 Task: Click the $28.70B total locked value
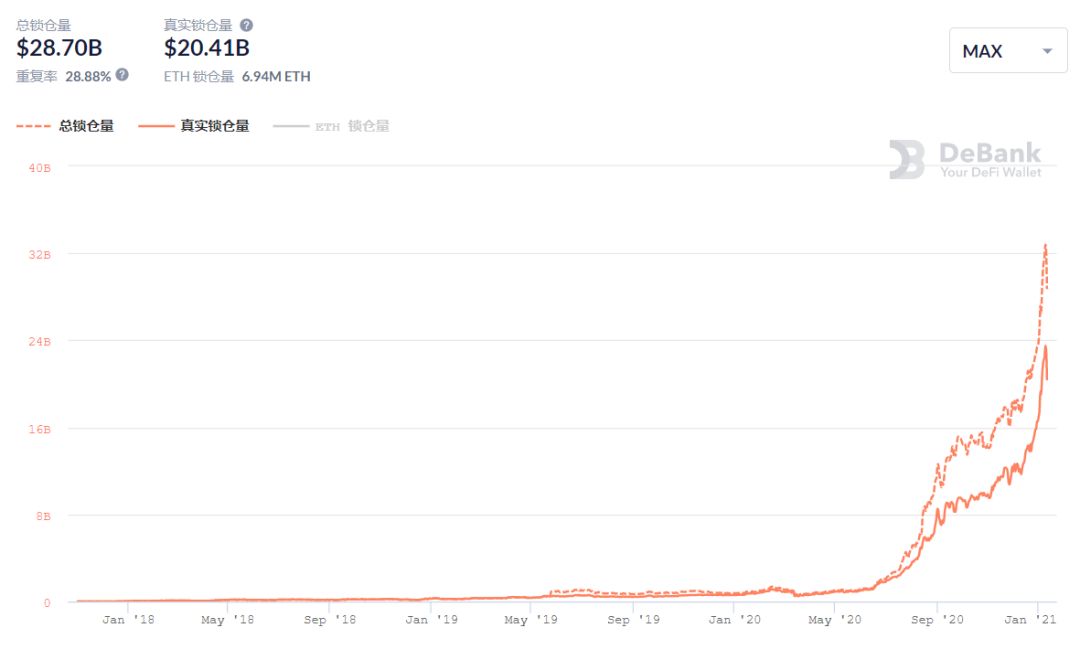[x=59, y=48]
